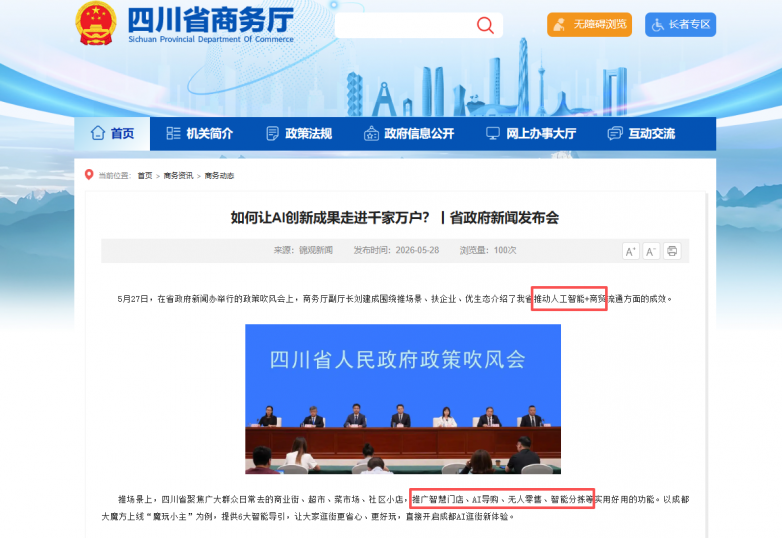Decrease font size with A- icon
This screenshot has height=538, width=782.
click(651, 251)
